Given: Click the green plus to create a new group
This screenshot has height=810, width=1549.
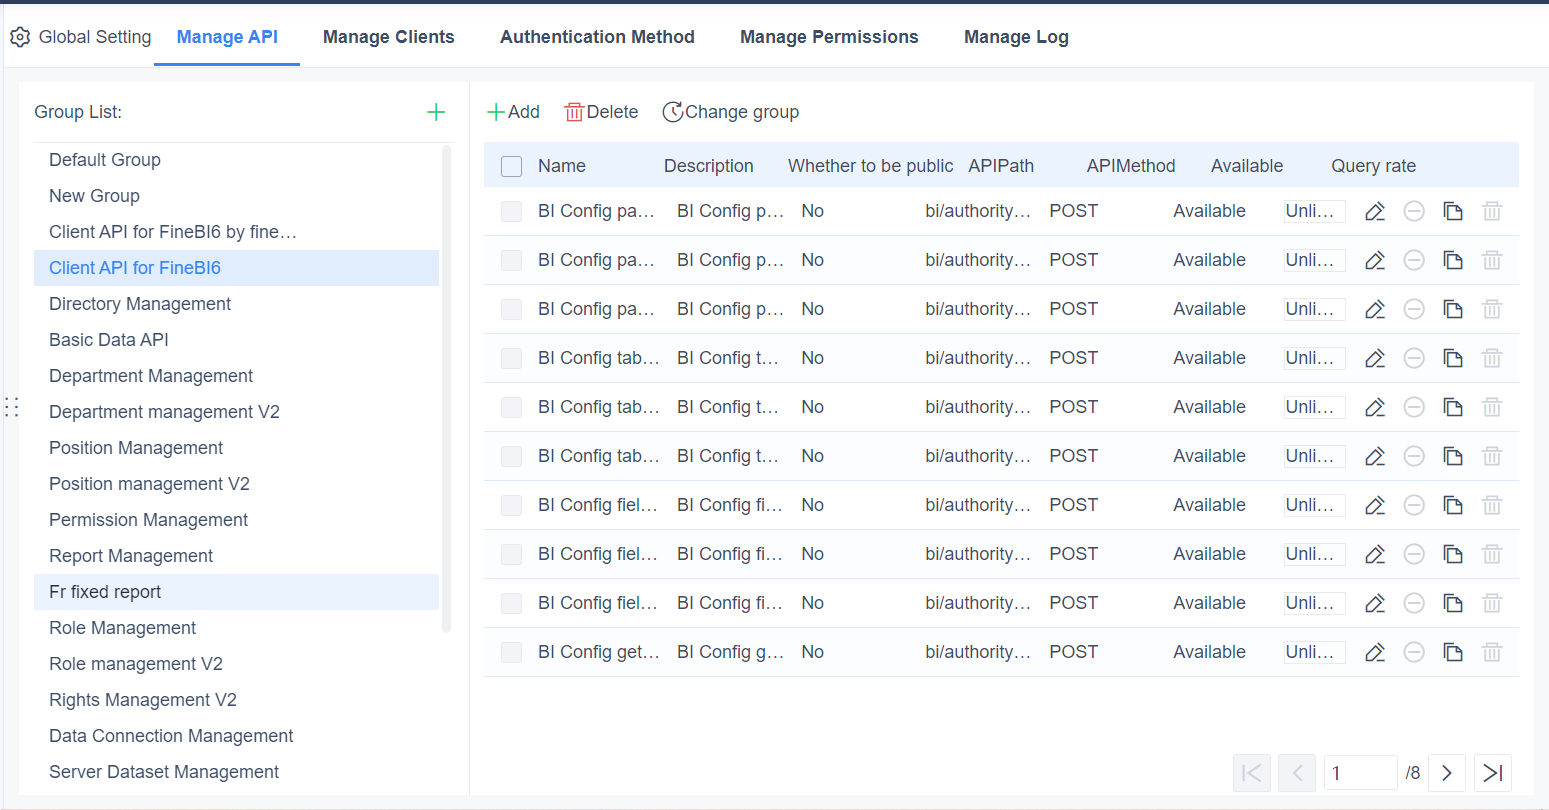Looking at the screenshot, I should (436, 111).
